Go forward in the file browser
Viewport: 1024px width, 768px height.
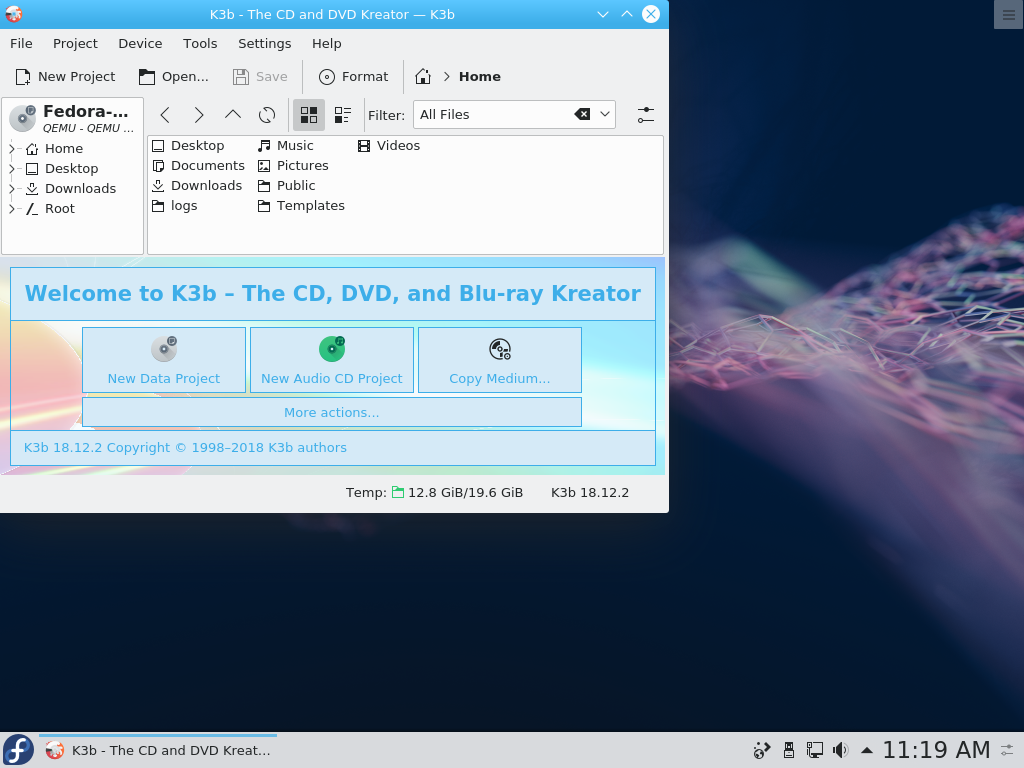(x=199, y=115)
